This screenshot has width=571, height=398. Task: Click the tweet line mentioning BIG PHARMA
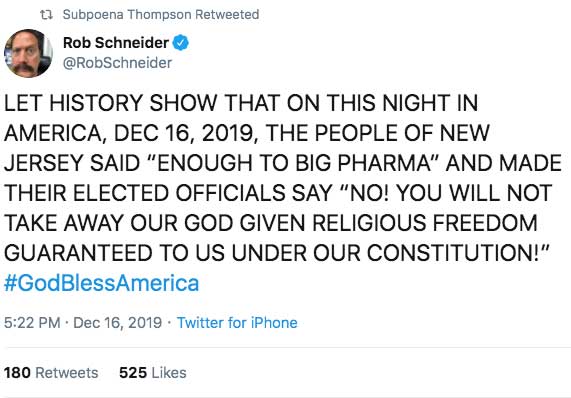pyautogui.click(x=283, y=163)
